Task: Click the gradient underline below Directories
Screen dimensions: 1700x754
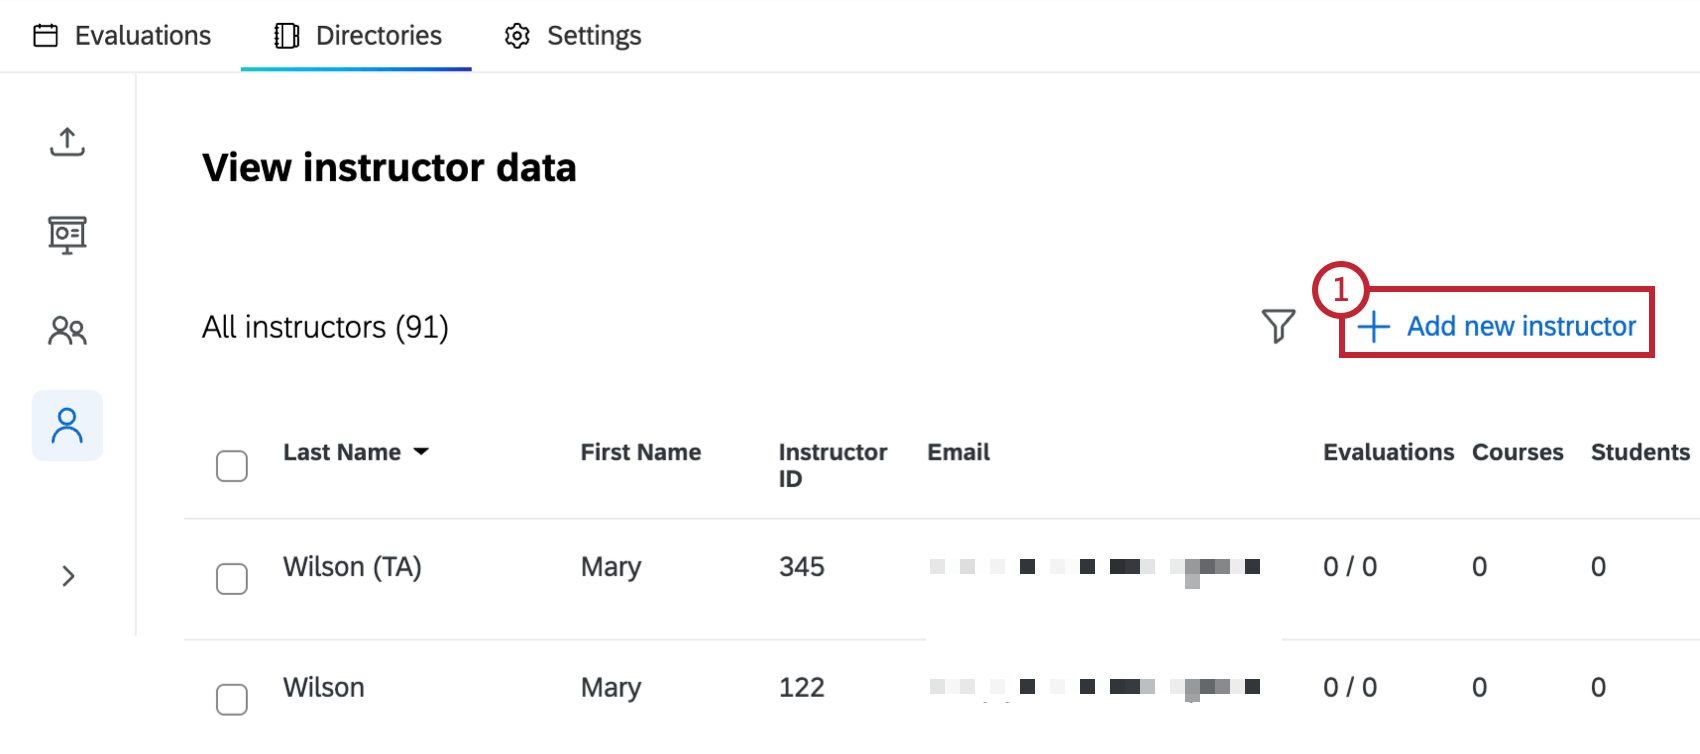Action: pos(356,68)
